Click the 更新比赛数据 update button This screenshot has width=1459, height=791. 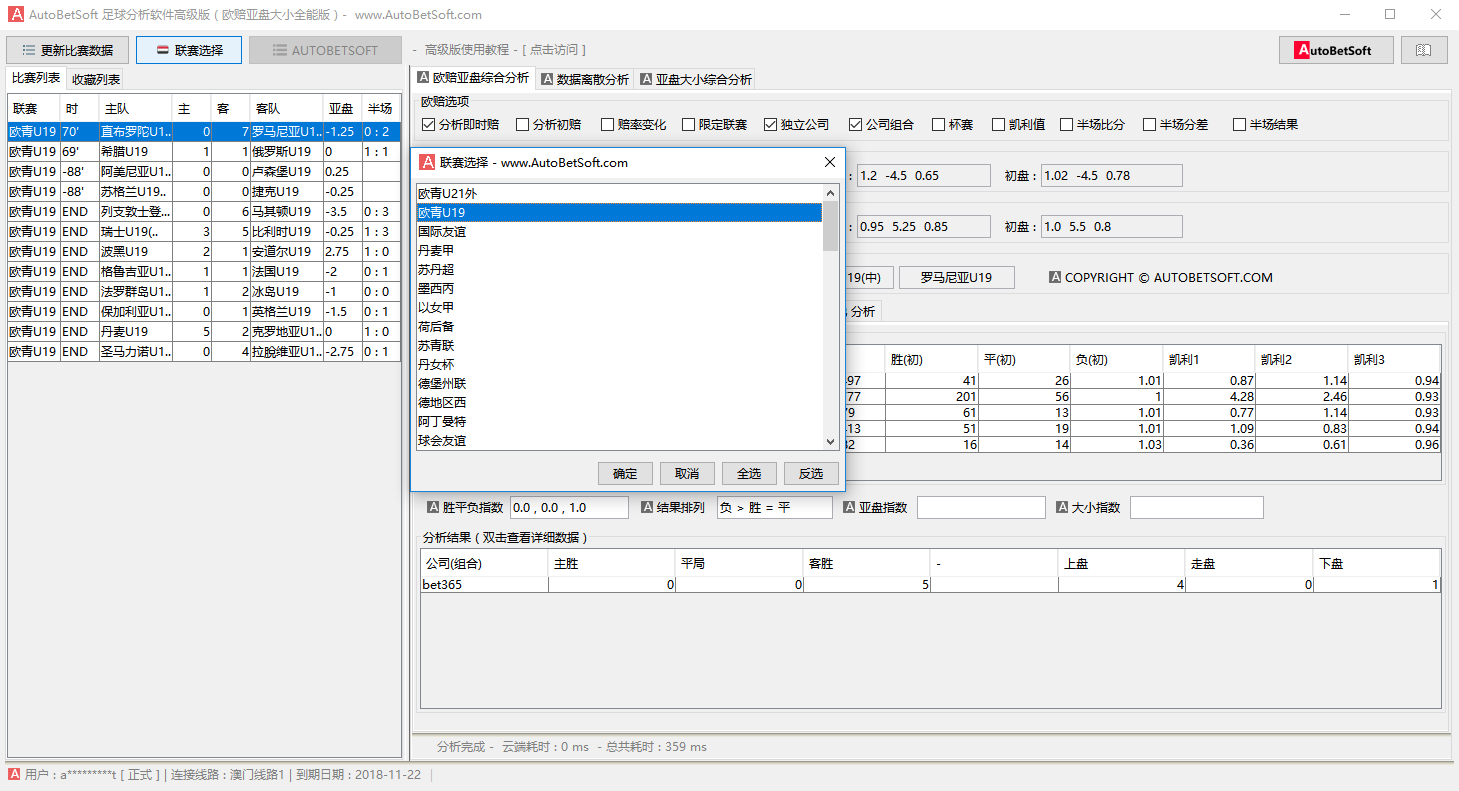coord(68,50)
